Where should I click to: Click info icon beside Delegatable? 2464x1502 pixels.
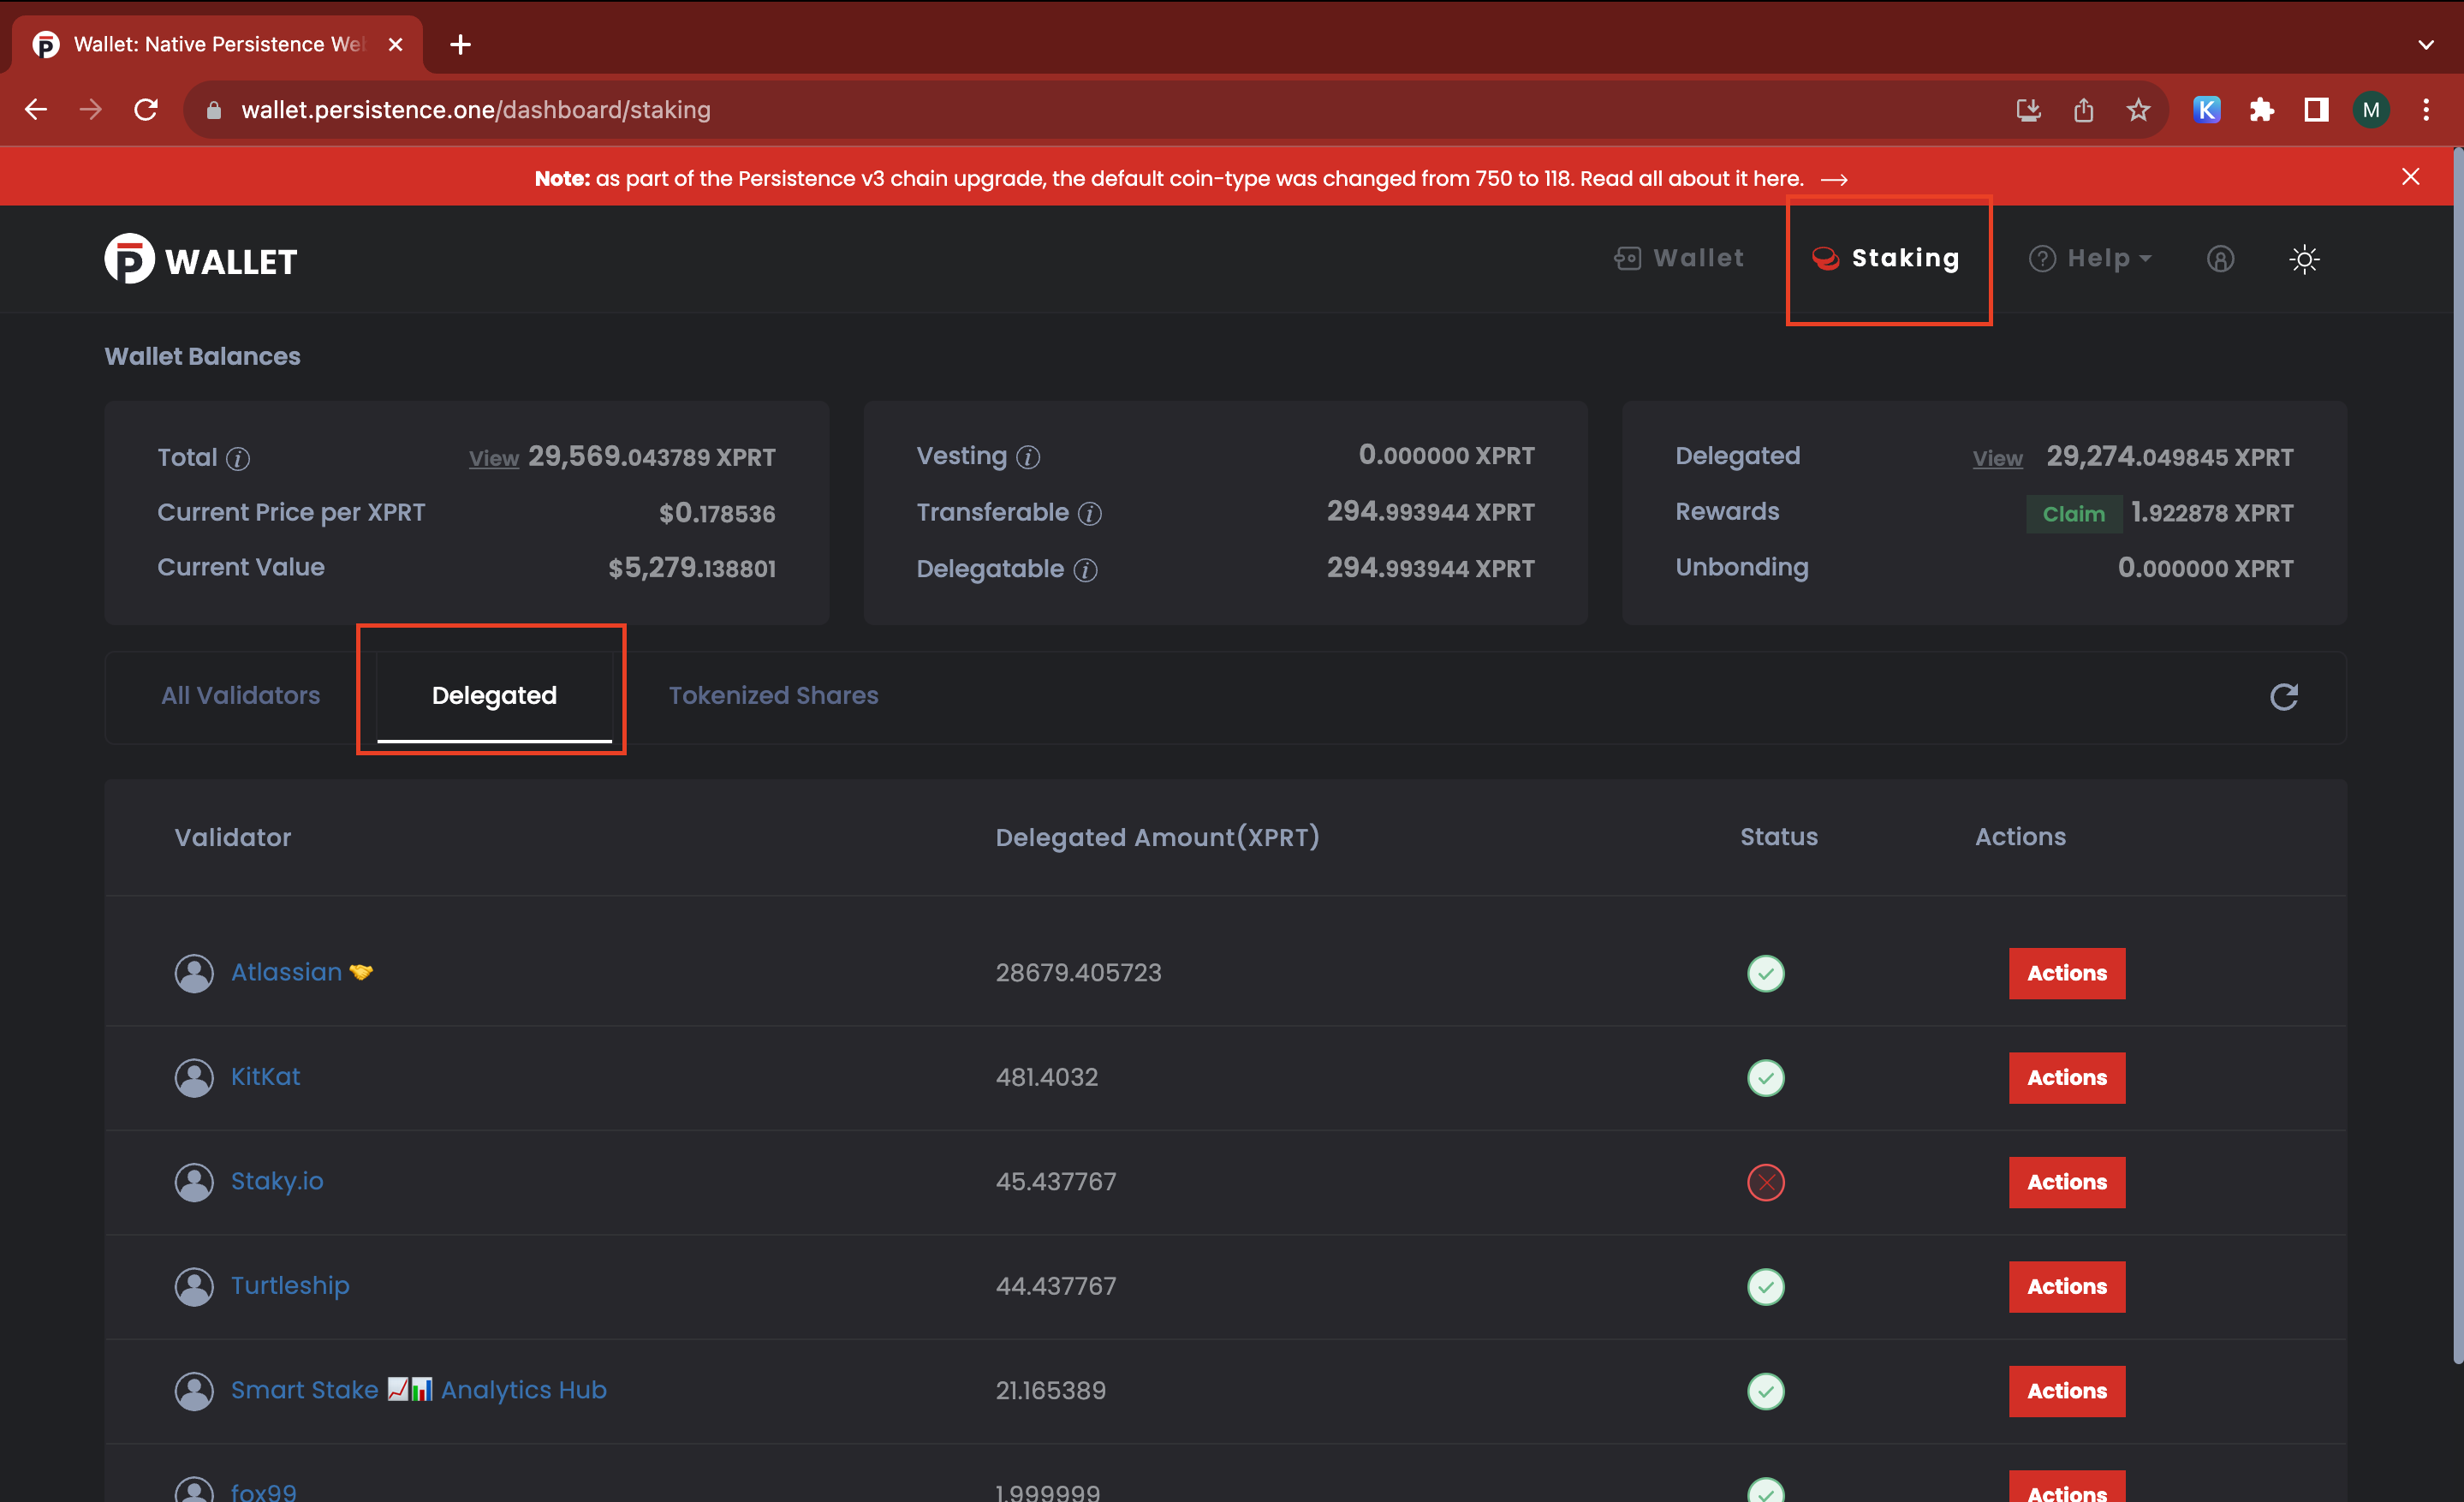coord(1085,570)
